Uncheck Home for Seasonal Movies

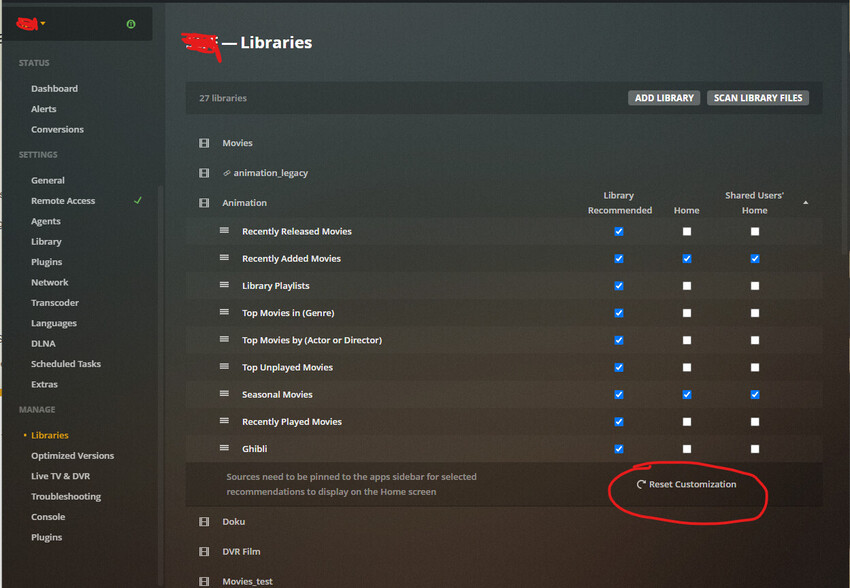click(687, 395)
